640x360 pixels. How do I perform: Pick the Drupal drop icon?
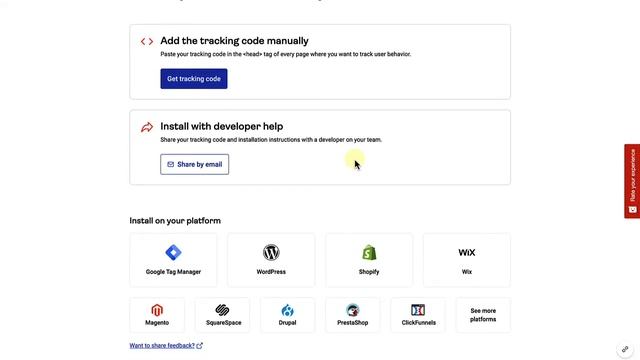pyautogui.click(x=287, y=311)
